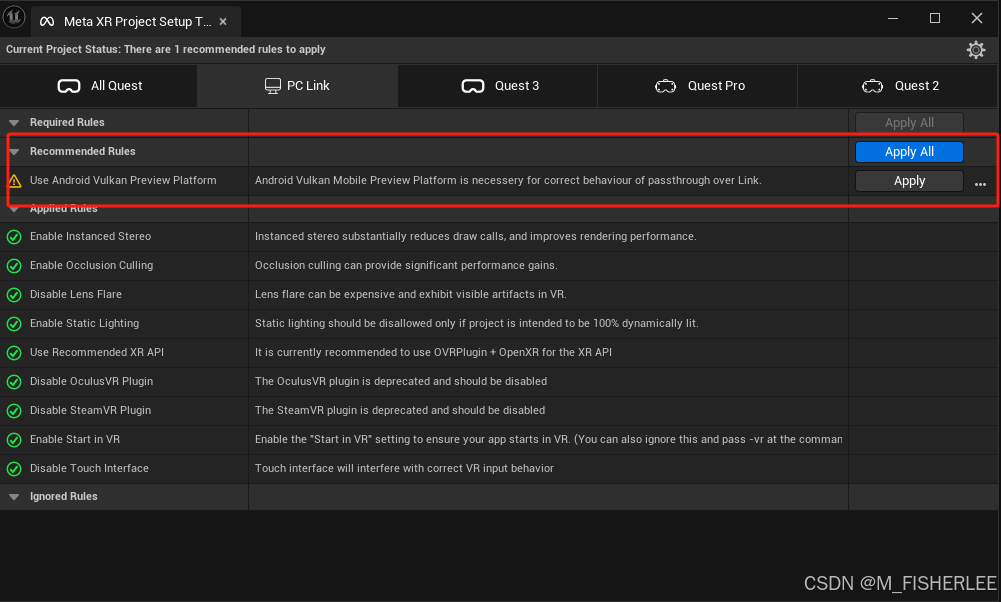
Task: Switch to the Quest Pro tab
Action: point(698,86)
